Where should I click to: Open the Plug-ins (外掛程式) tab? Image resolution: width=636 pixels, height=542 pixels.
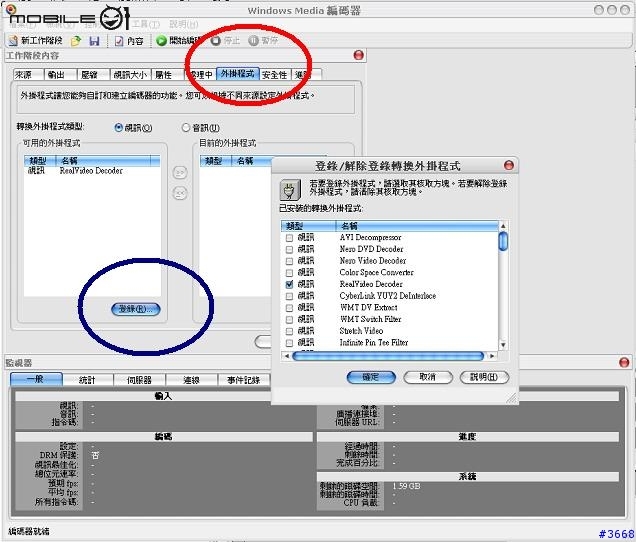[x=238, y=74]
